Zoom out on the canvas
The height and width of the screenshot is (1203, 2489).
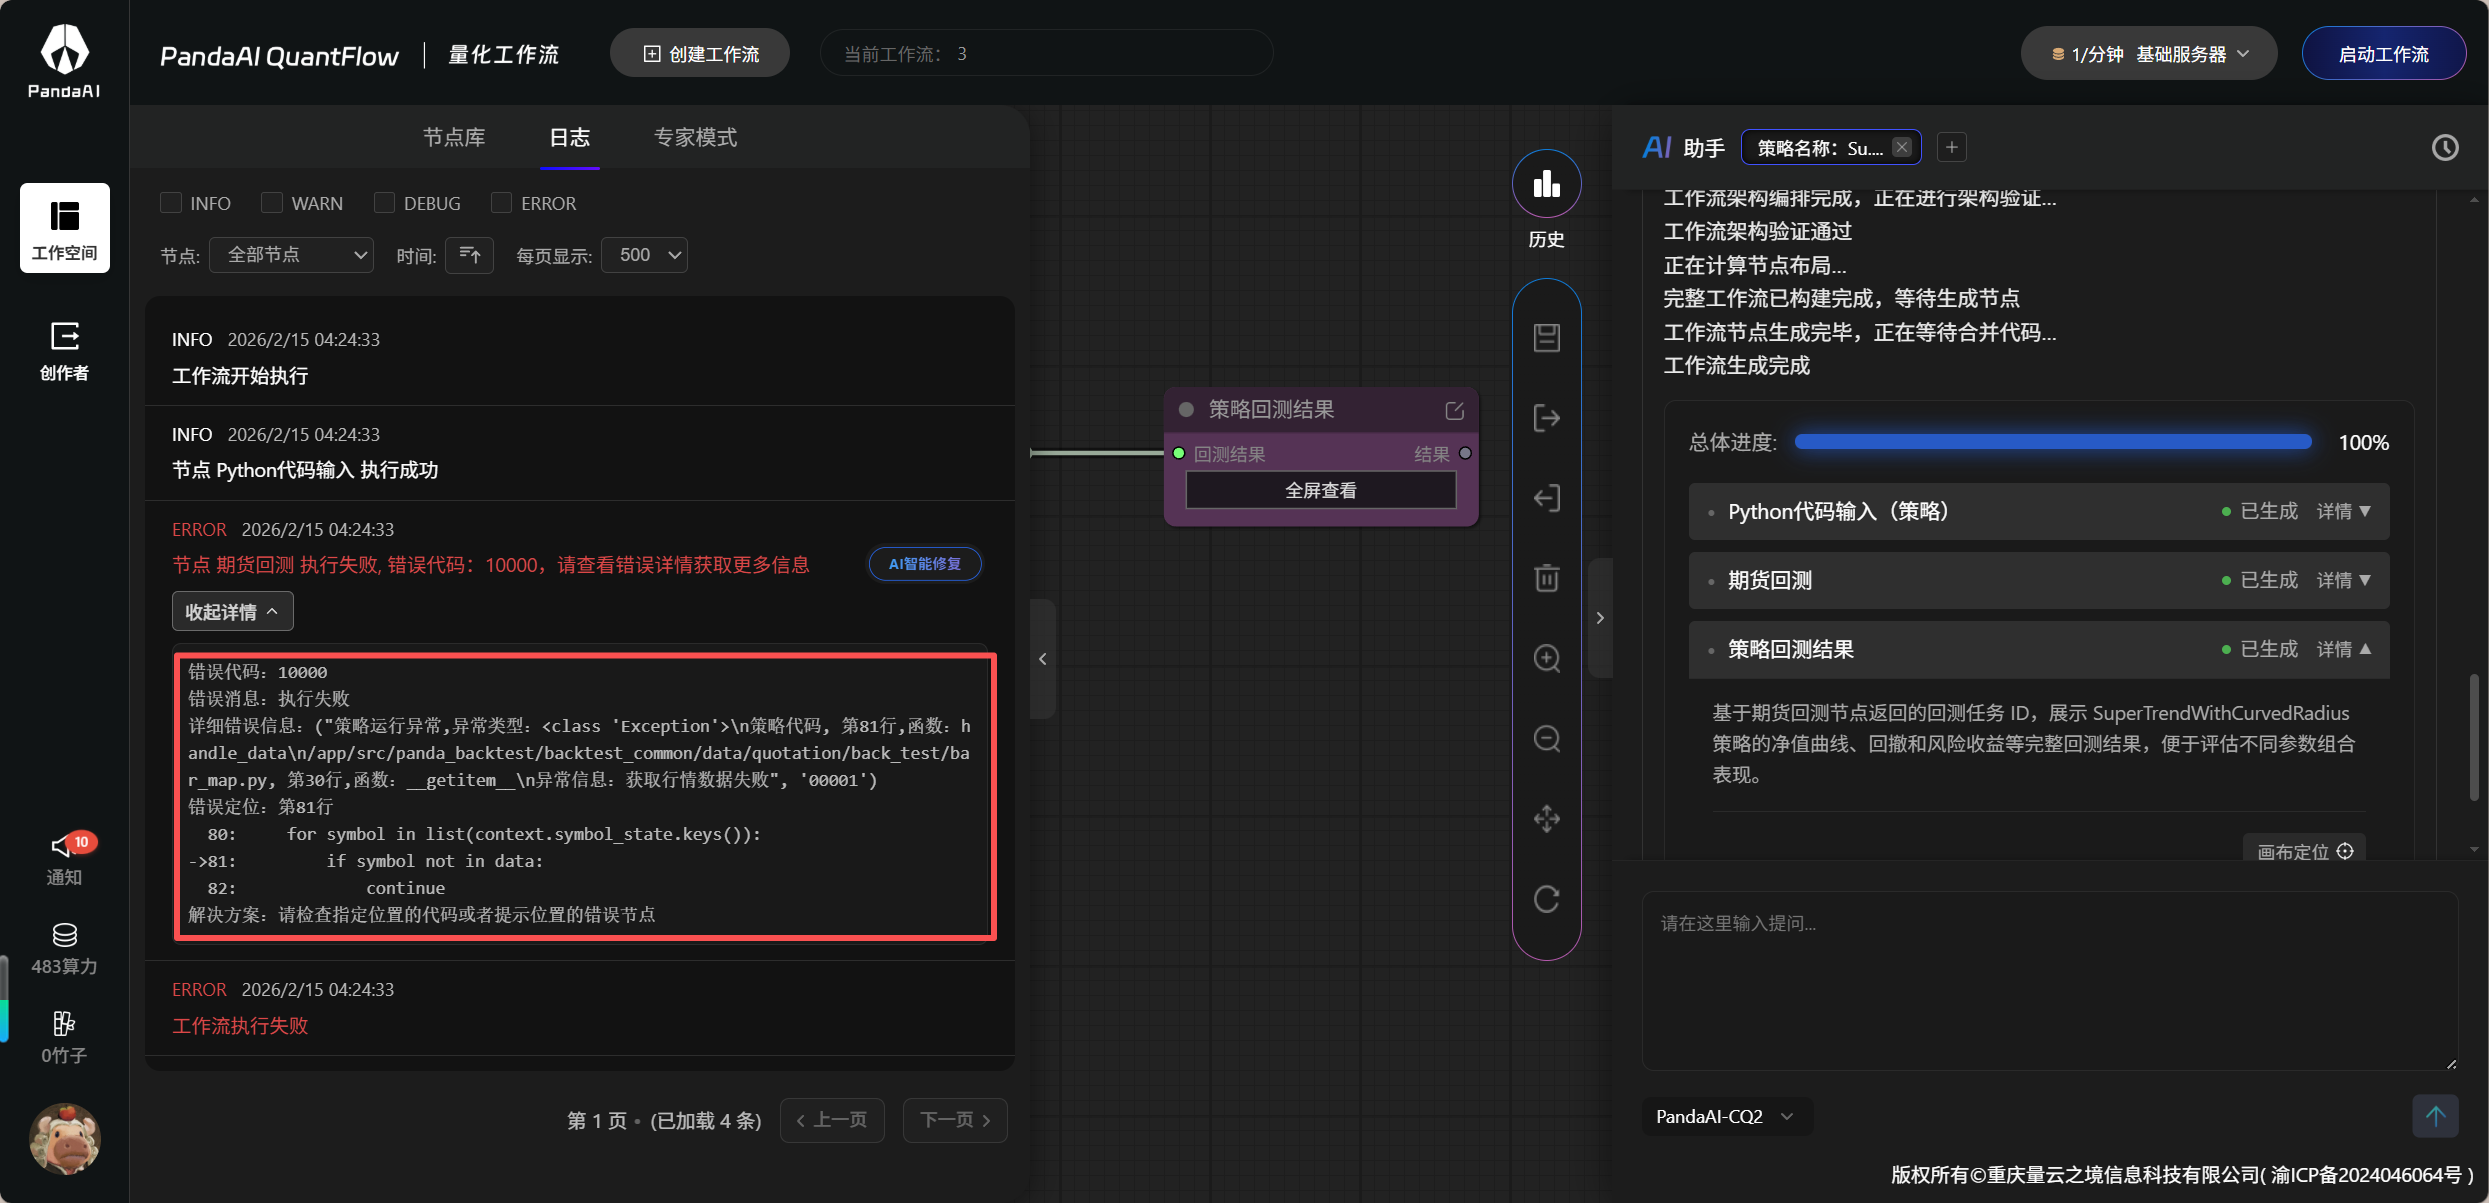point(1546,738)
